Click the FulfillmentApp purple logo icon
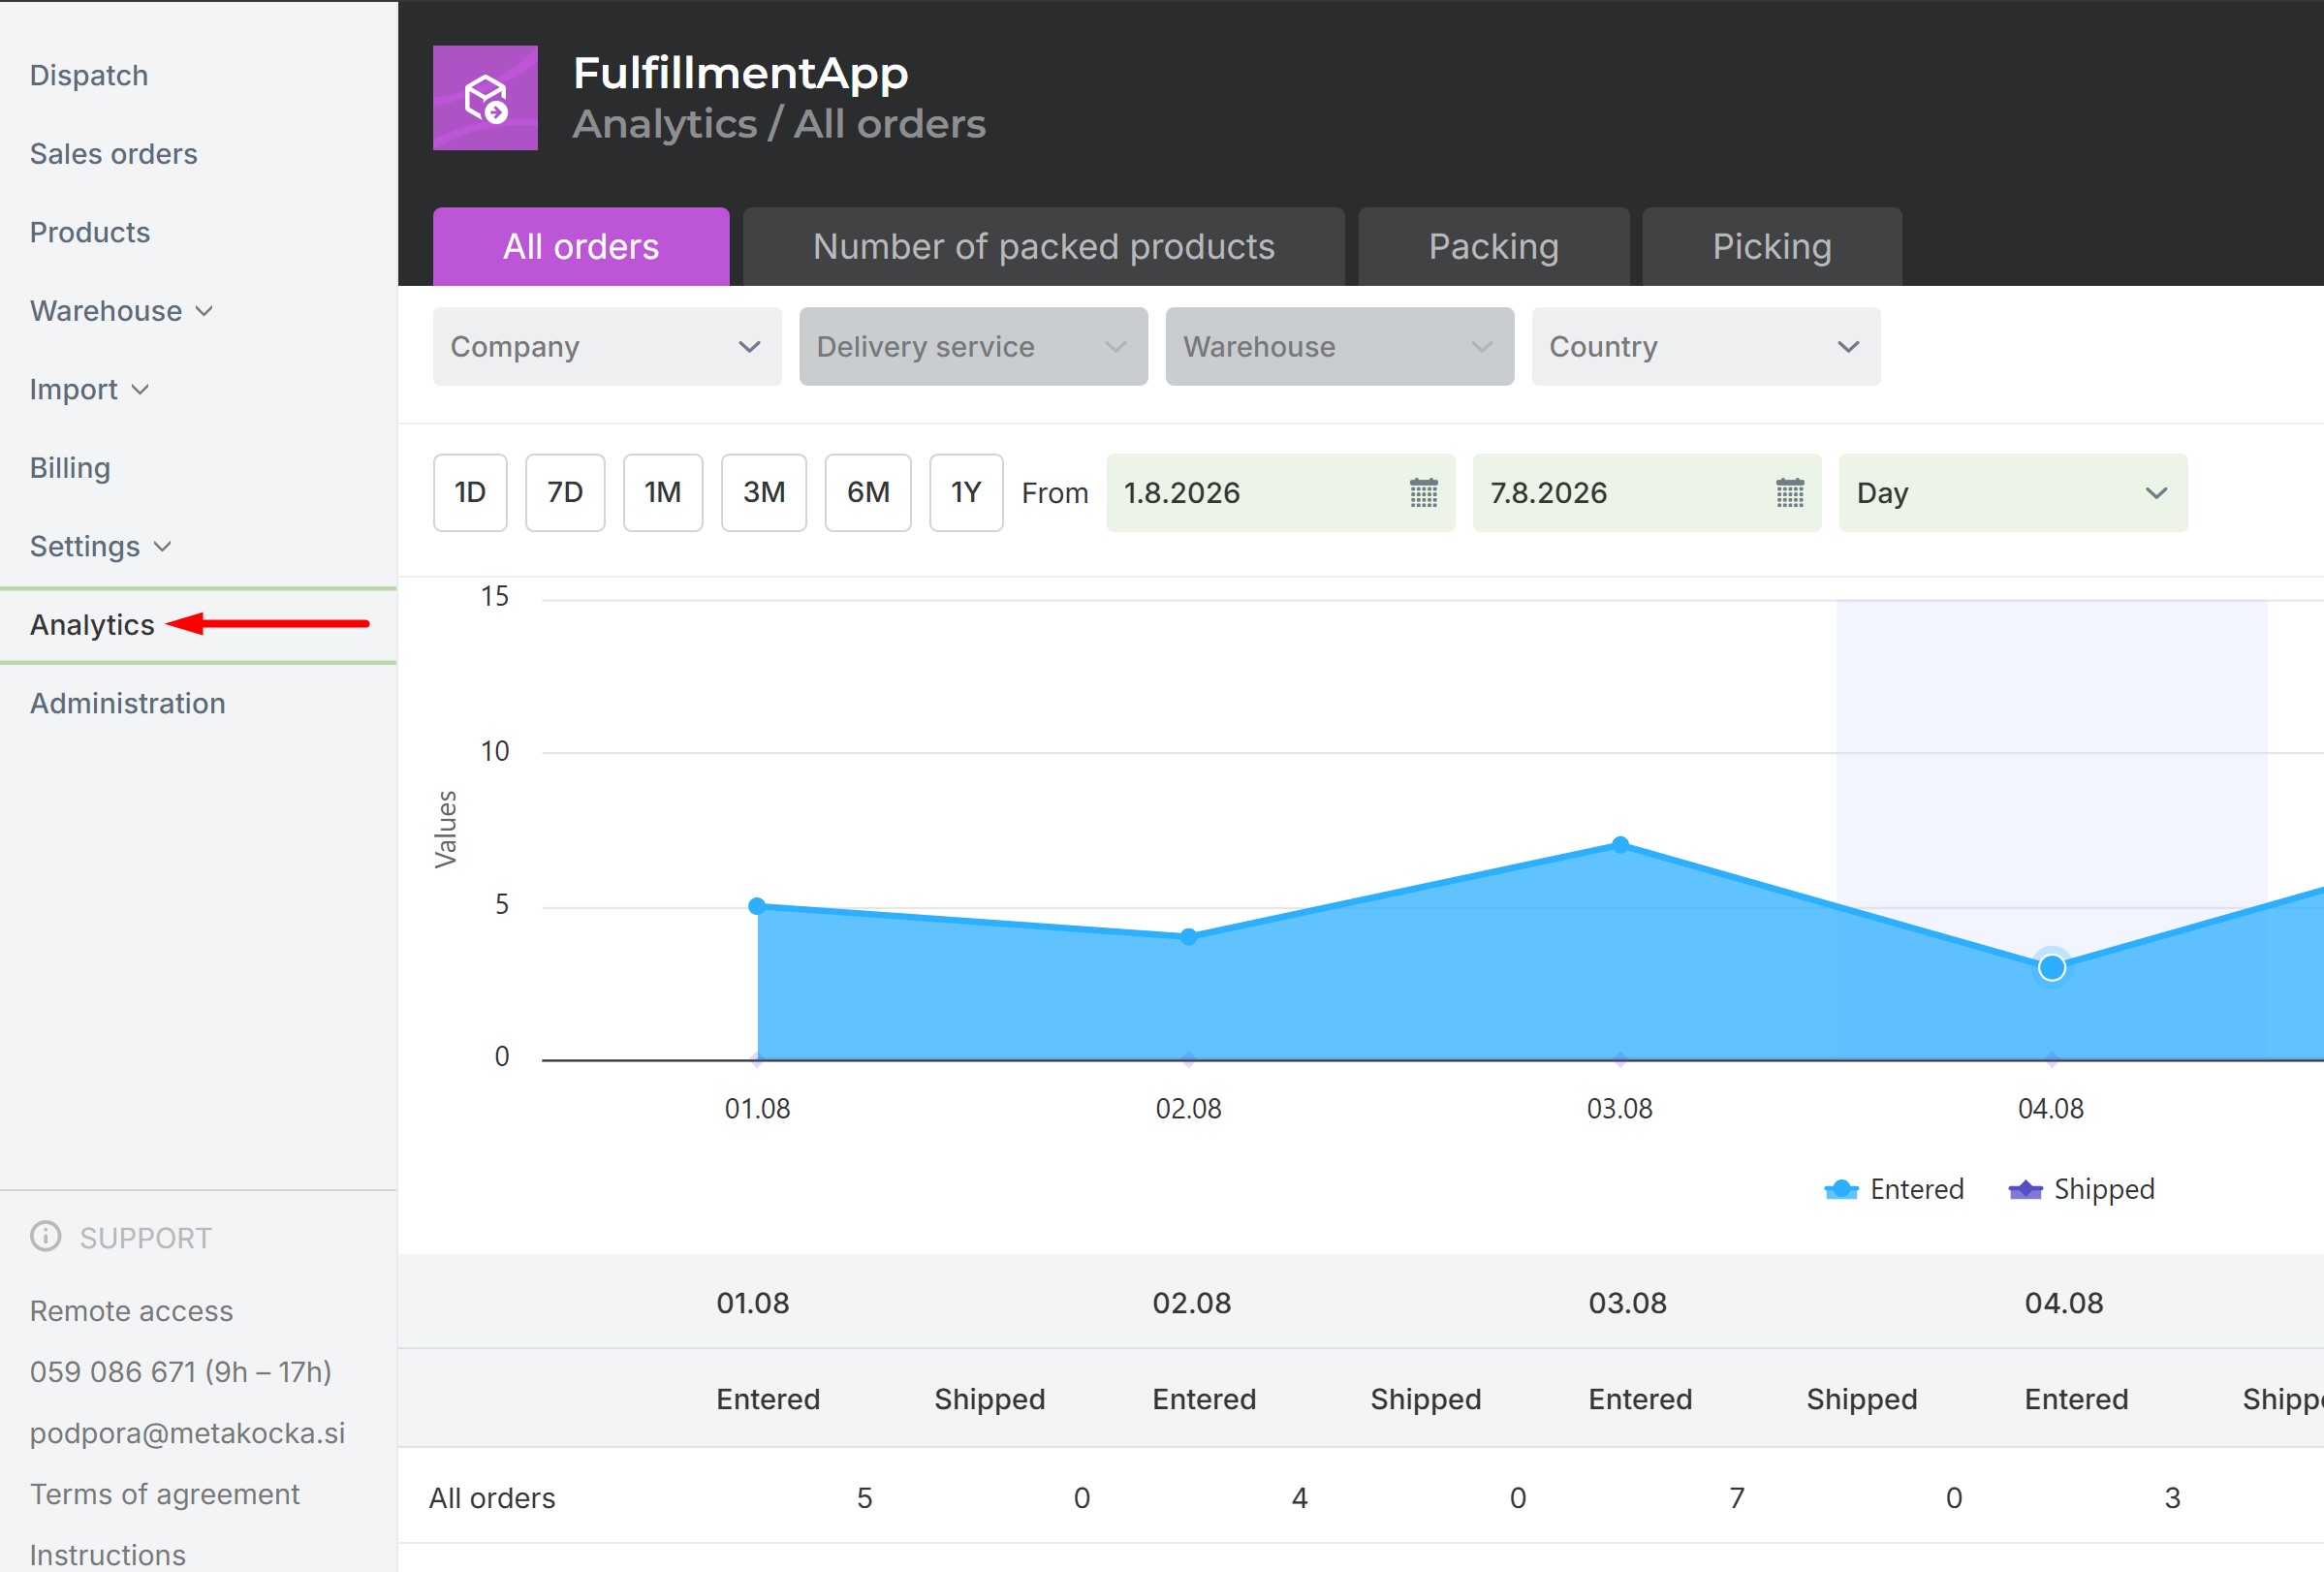The image size is (2324, 1572). pyautogui.click(x=485, y=98)
